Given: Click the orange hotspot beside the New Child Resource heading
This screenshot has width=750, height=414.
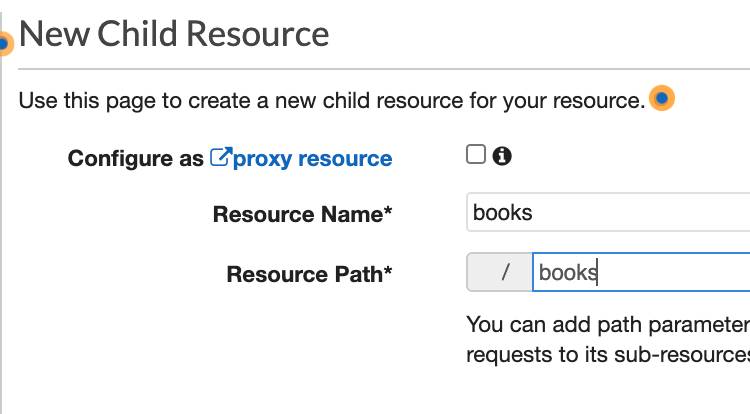Looking at the screenshot, I should (5, 44).
